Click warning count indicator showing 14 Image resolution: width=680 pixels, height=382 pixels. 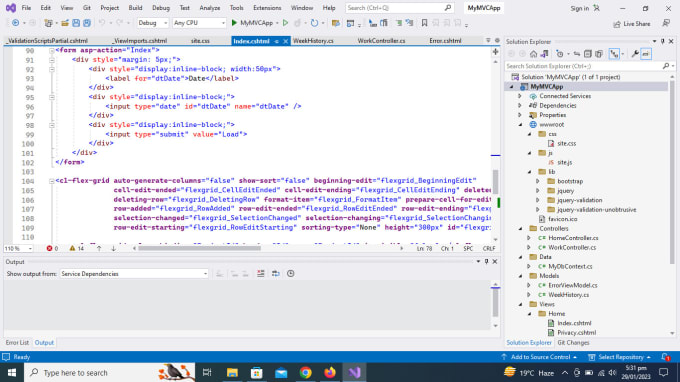pyautogui.click(x=76, y=248)
